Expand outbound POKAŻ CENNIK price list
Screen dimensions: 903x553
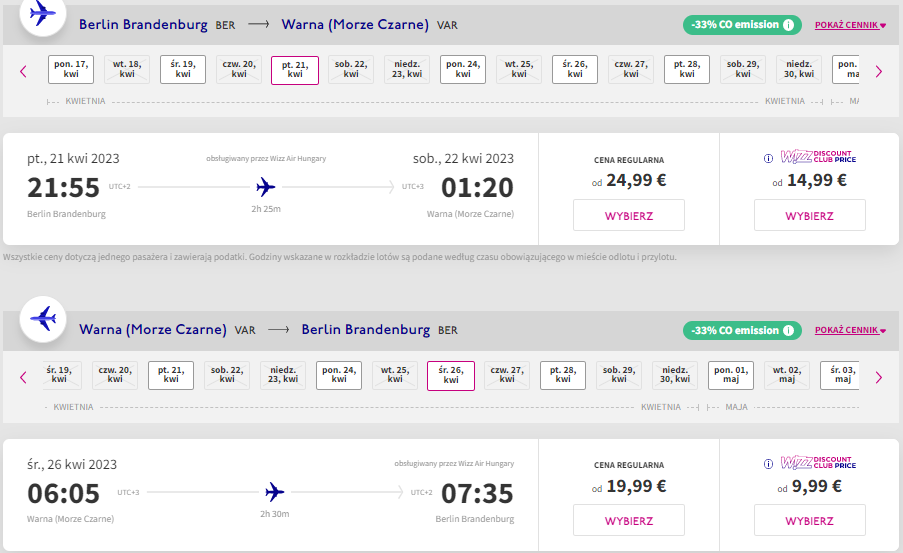(x=850, y=25)
